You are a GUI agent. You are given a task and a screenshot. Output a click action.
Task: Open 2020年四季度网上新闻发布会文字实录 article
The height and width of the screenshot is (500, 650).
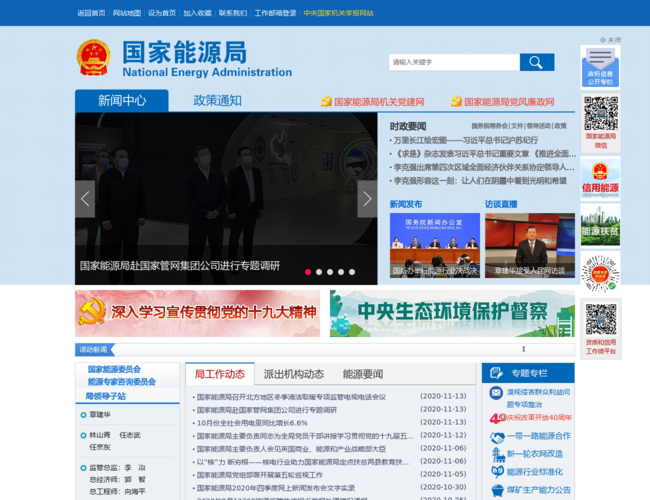(276, 488)
